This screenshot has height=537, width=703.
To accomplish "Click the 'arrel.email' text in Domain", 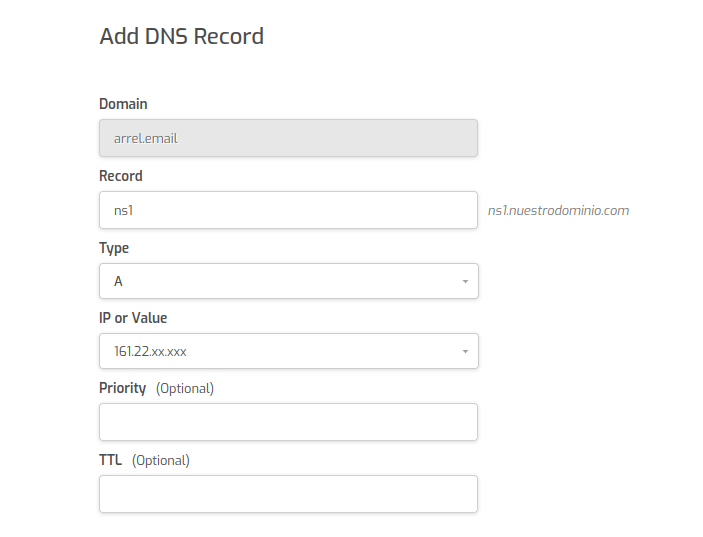I will click(x=146, y=139).
